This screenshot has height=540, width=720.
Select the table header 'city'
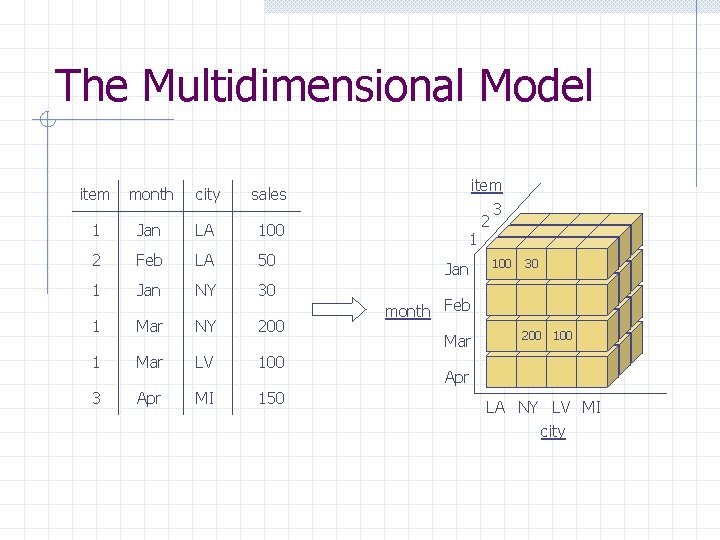pyautogui.click(x=208, y=195)
